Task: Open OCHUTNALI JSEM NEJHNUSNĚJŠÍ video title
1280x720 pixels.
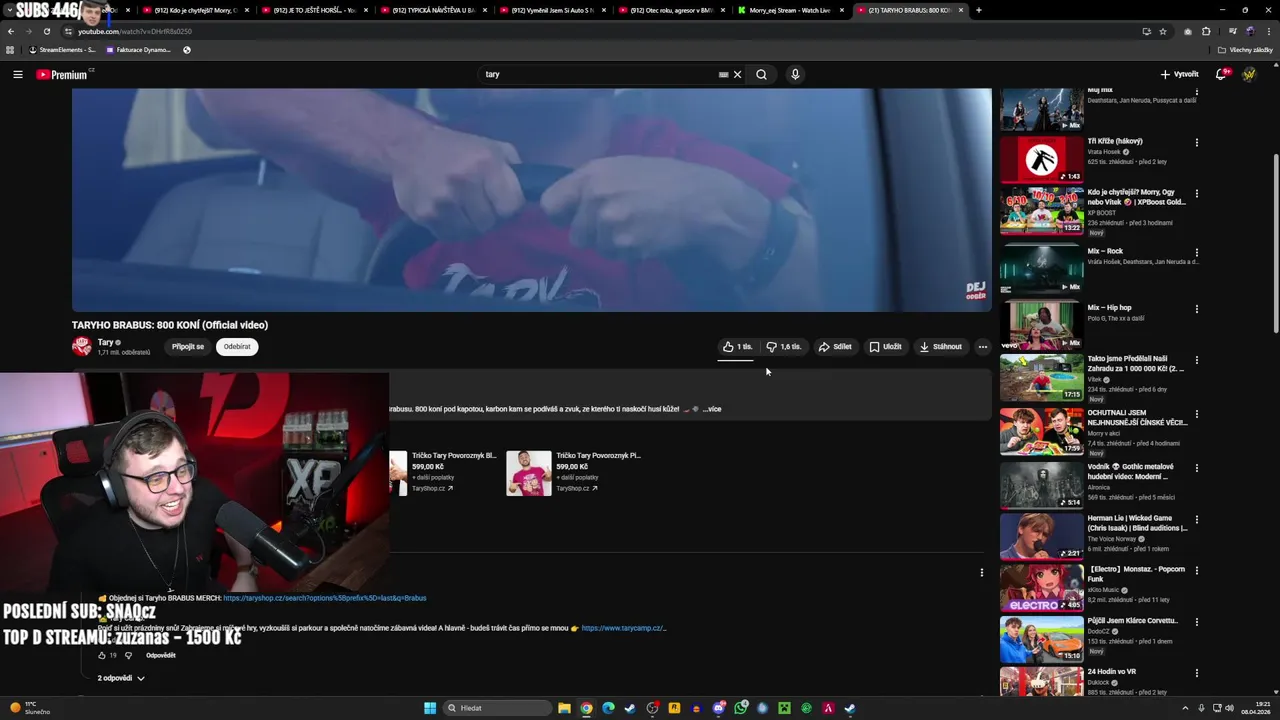Action: pyautogui.click(x=1137, y=417)
